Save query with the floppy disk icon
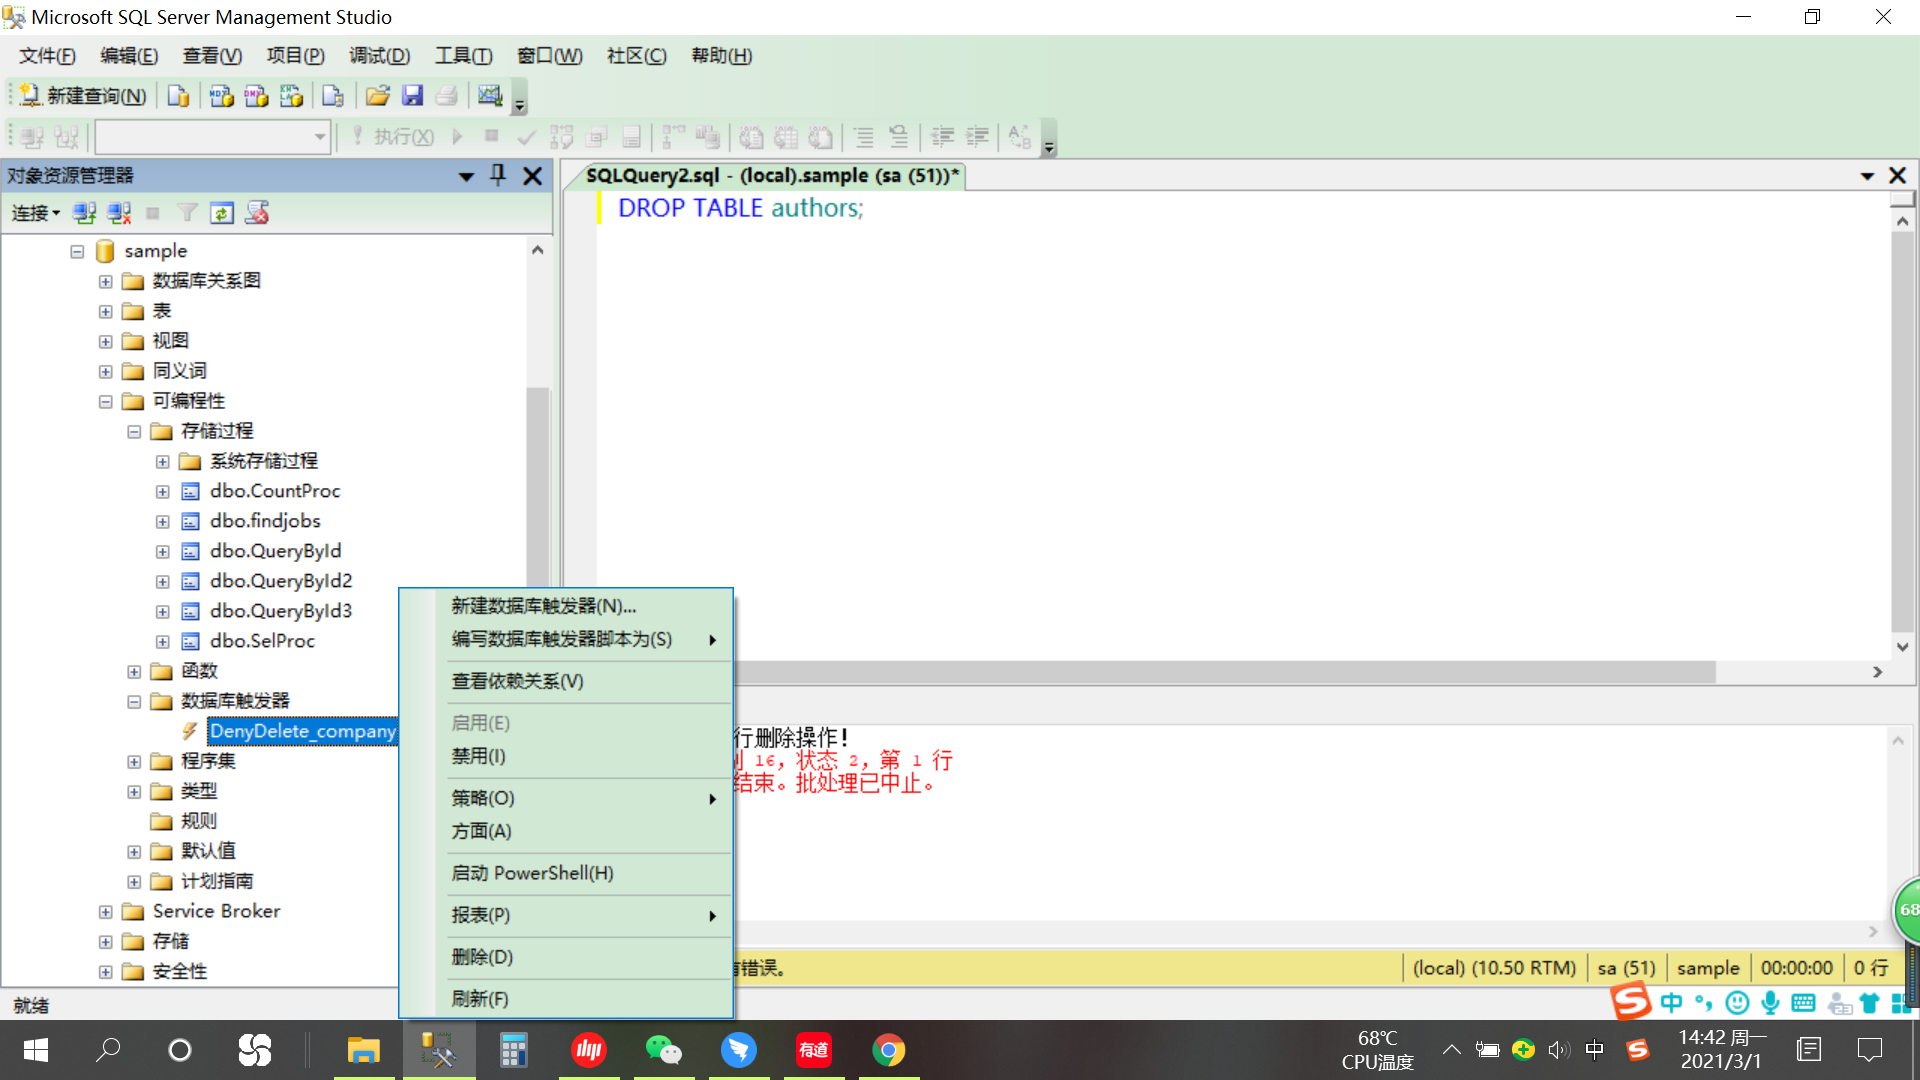The image size is (1920, 1080). click(x=412, y=96)
